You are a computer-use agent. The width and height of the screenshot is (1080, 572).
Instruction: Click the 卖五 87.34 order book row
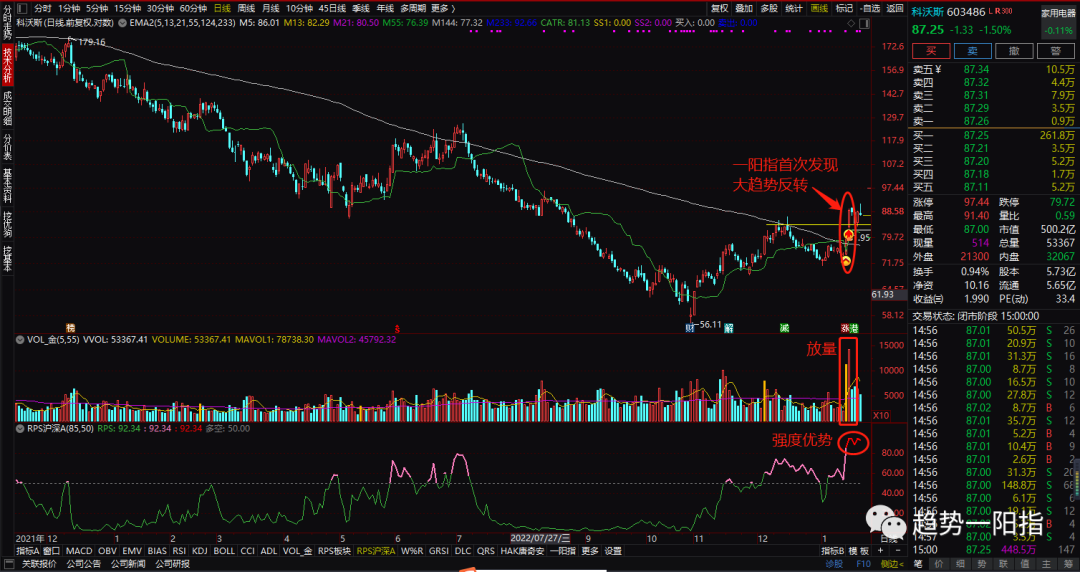click(x=993, y=70)
